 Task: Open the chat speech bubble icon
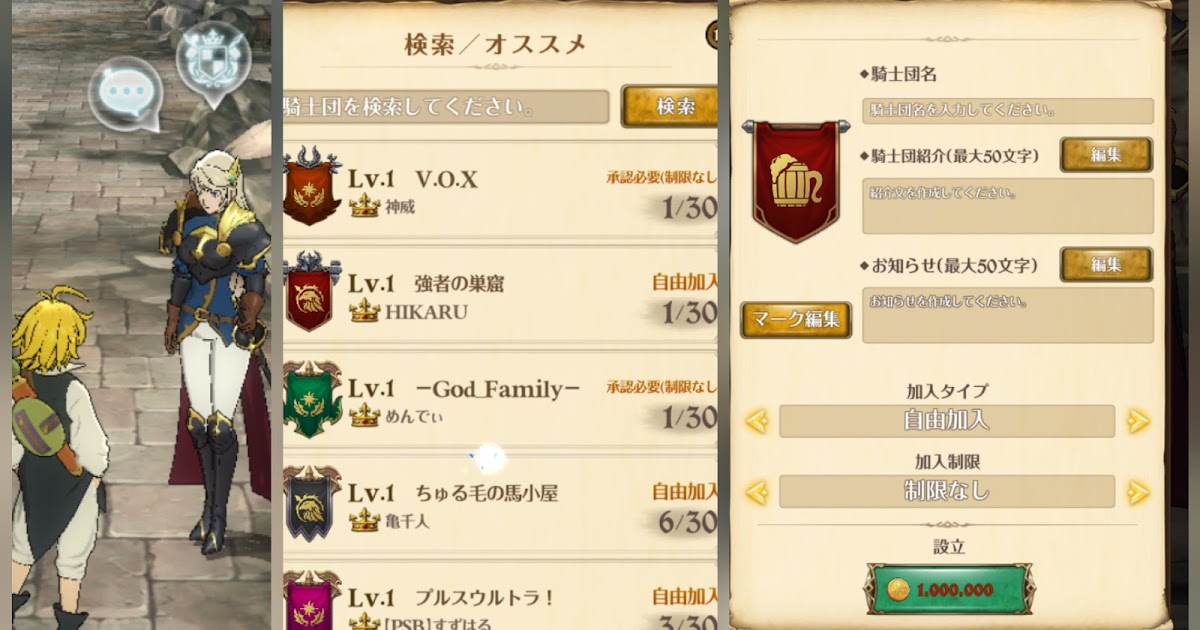[125, 93]
